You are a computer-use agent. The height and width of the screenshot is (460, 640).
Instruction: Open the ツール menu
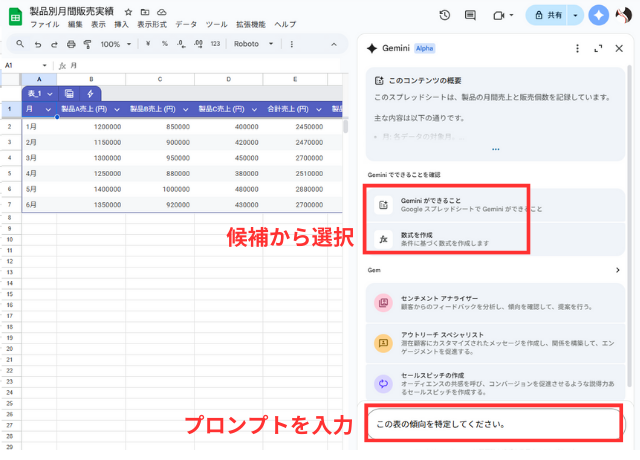tap(216, 24)
